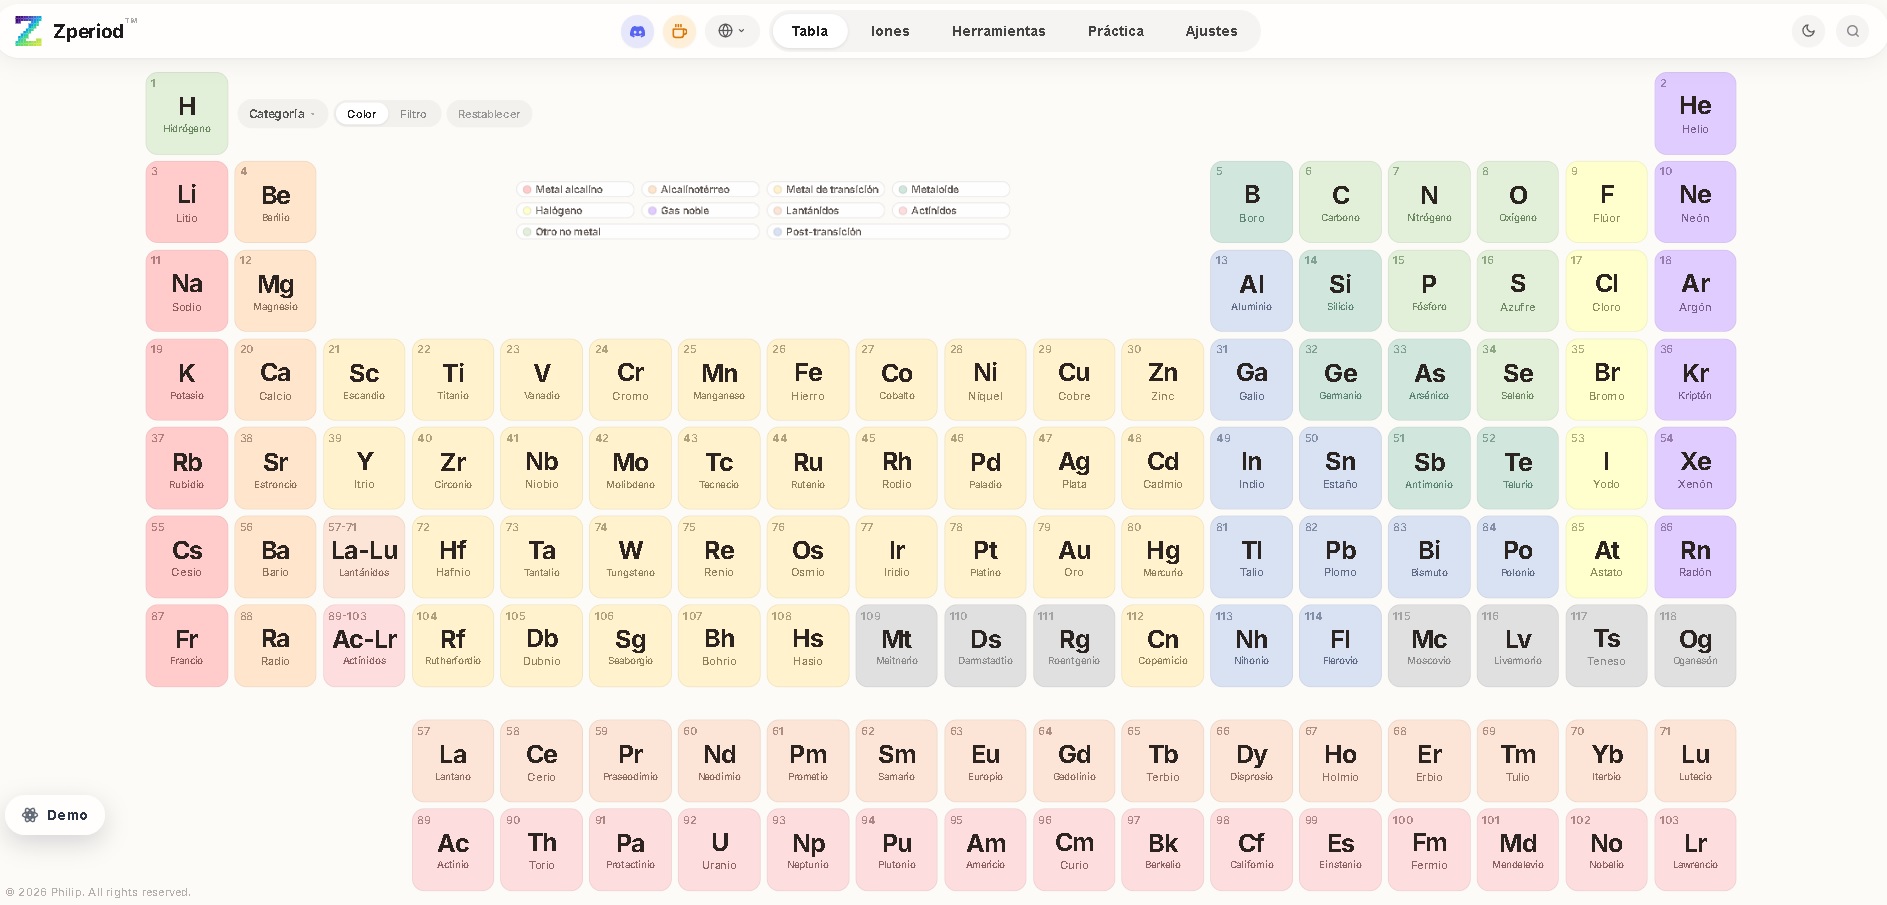Screen dimensions: 1887x905
Task: Open the Ajustes tab
Action: [x=1212, y=31]
